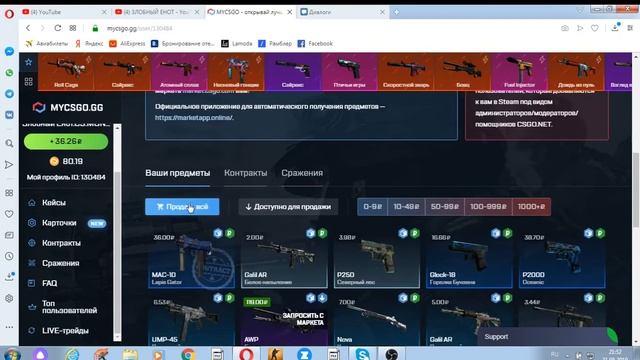This screenshot has height=360, width=640.
Task: Switch to 'Сражения' tab
Action: 302,173
